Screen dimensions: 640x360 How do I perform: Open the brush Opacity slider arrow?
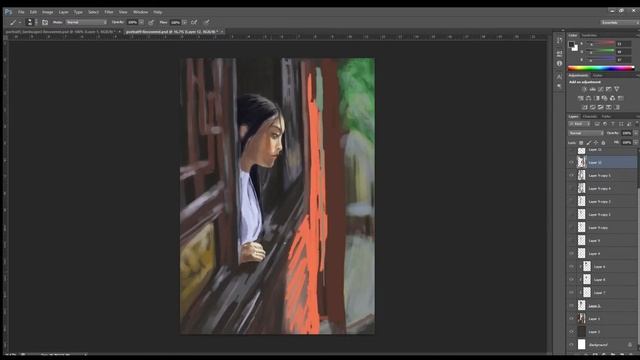point(141,22)
